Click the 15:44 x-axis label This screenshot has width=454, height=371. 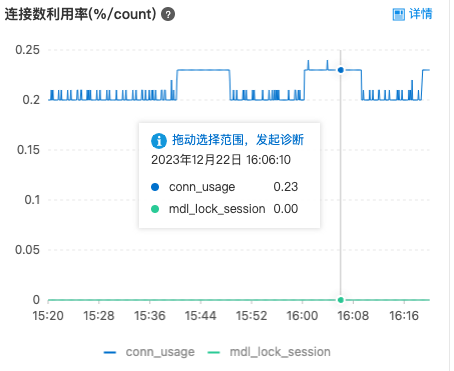pyautogui.click(x=201, y=316)
